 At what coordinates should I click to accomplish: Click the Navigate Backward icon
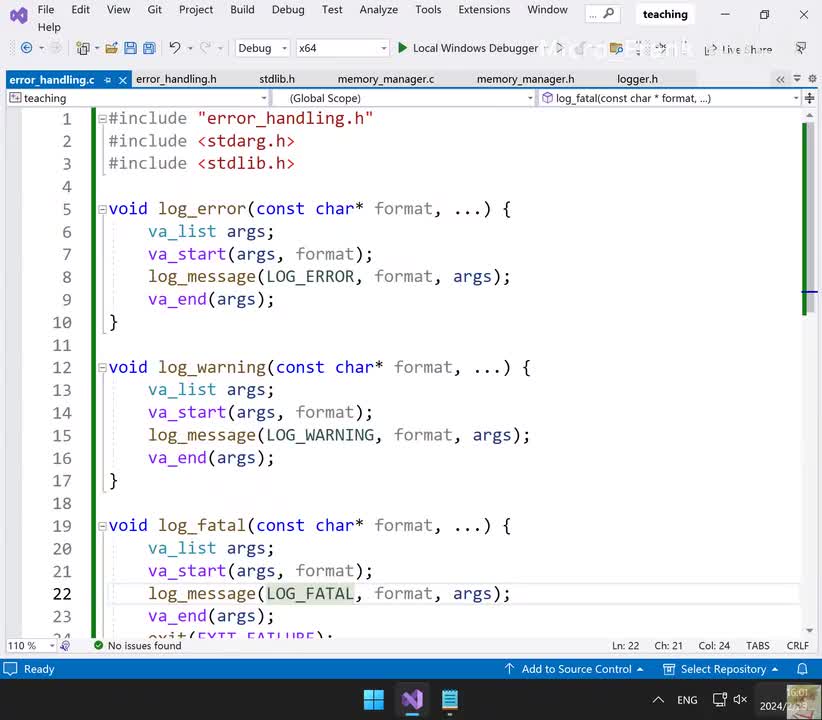[x=26, y=48]
